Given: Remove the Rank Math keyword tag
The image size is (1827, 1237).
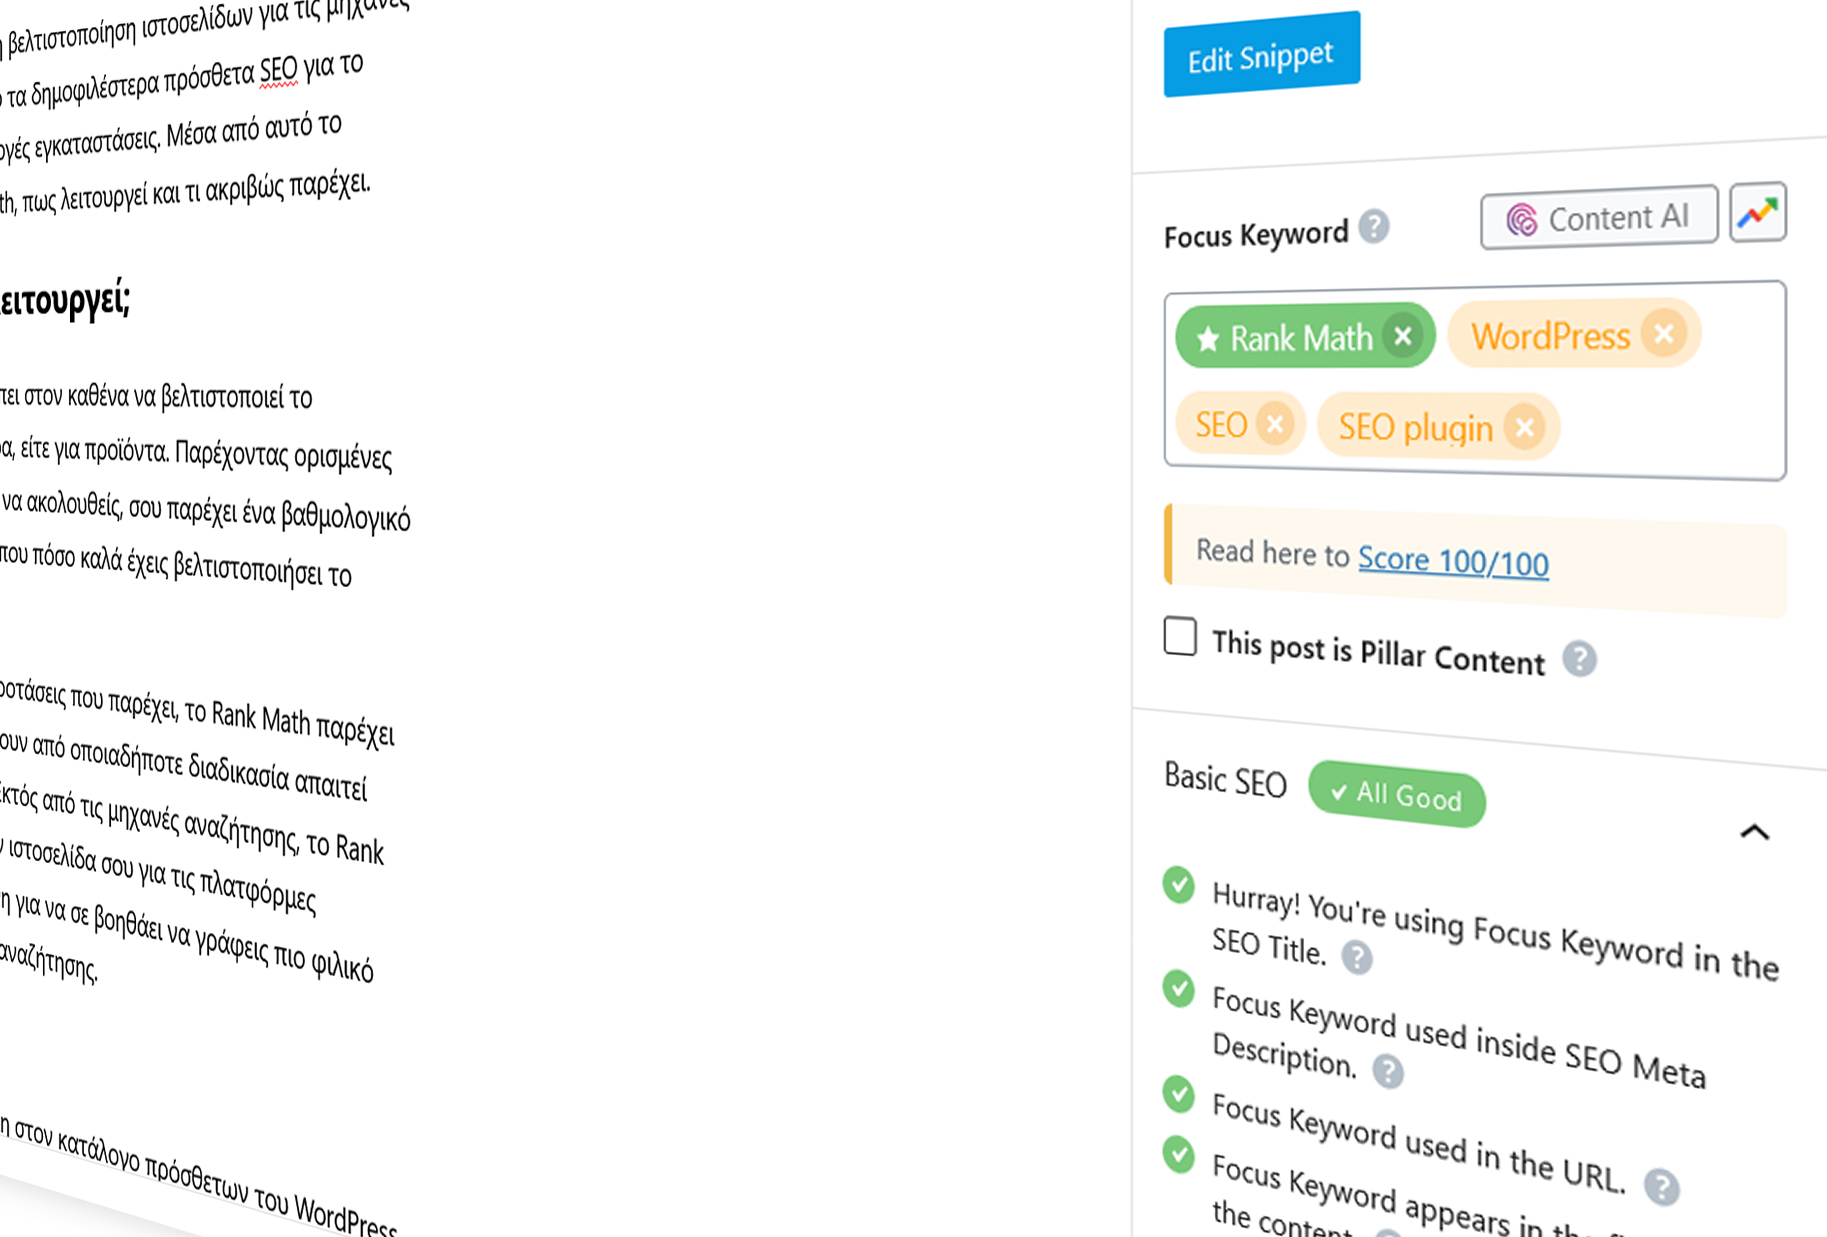Looking at the screenshot, I should (x=1403, y=335).
